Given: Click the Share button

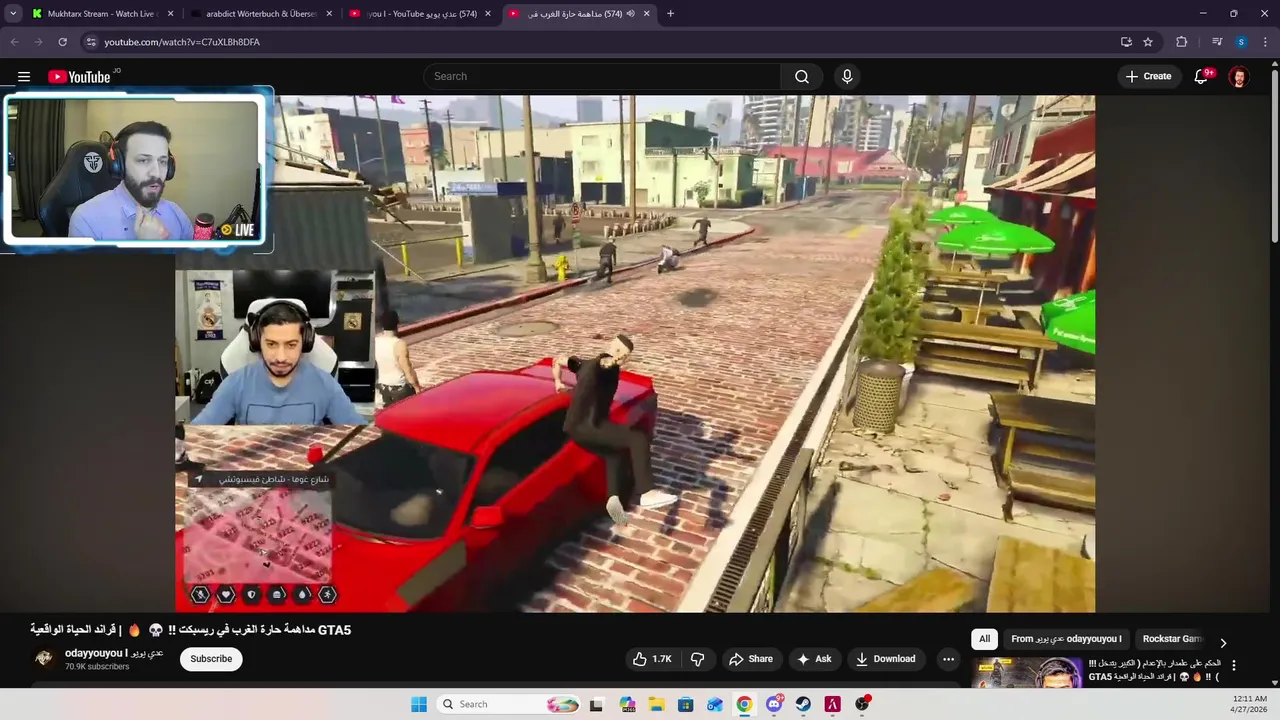Looking at the screenshot, I should point(751,659).
